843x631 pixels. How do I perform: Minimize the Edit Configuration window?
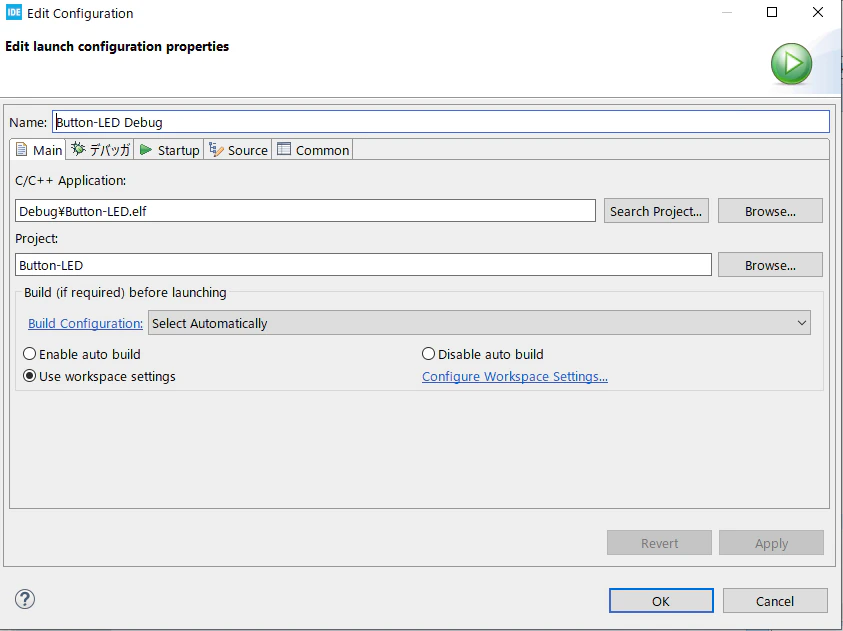[727, 12]
